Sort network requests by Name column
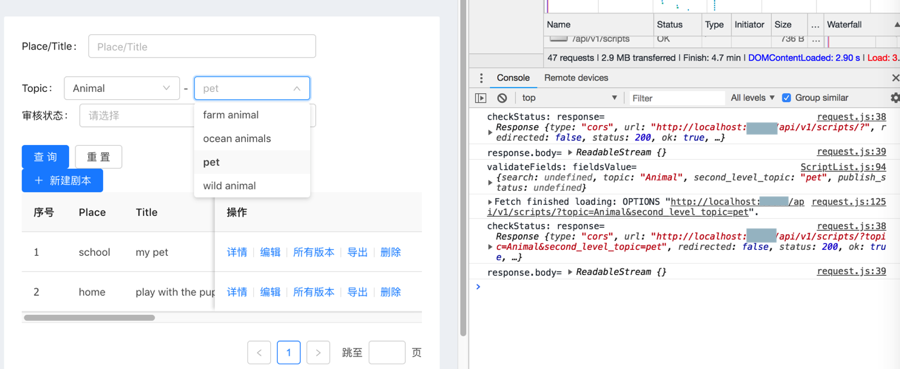The image size is (900, 369). point(599,25)
